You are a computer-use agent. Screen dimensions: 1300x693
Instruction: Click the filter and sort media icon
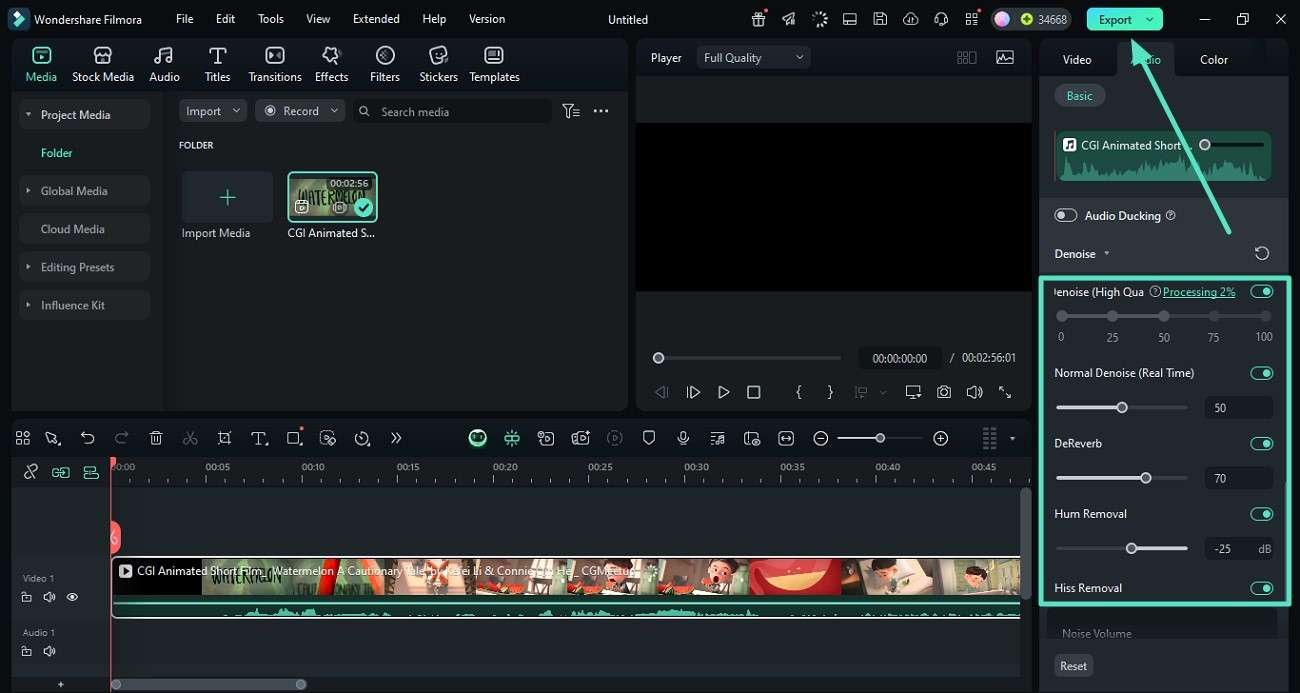pyautogui.click(x=571, y=111)
